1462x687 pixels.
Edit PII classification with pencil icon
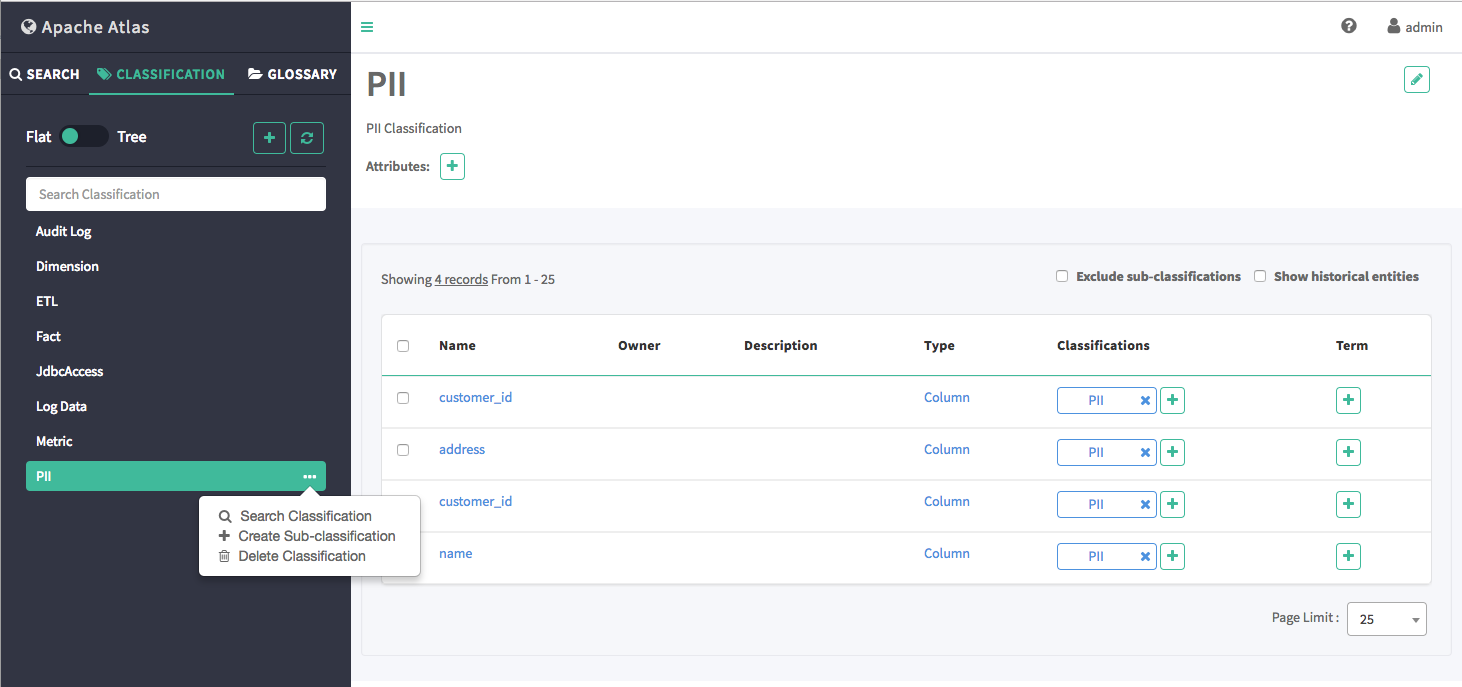click(1417, 80)
